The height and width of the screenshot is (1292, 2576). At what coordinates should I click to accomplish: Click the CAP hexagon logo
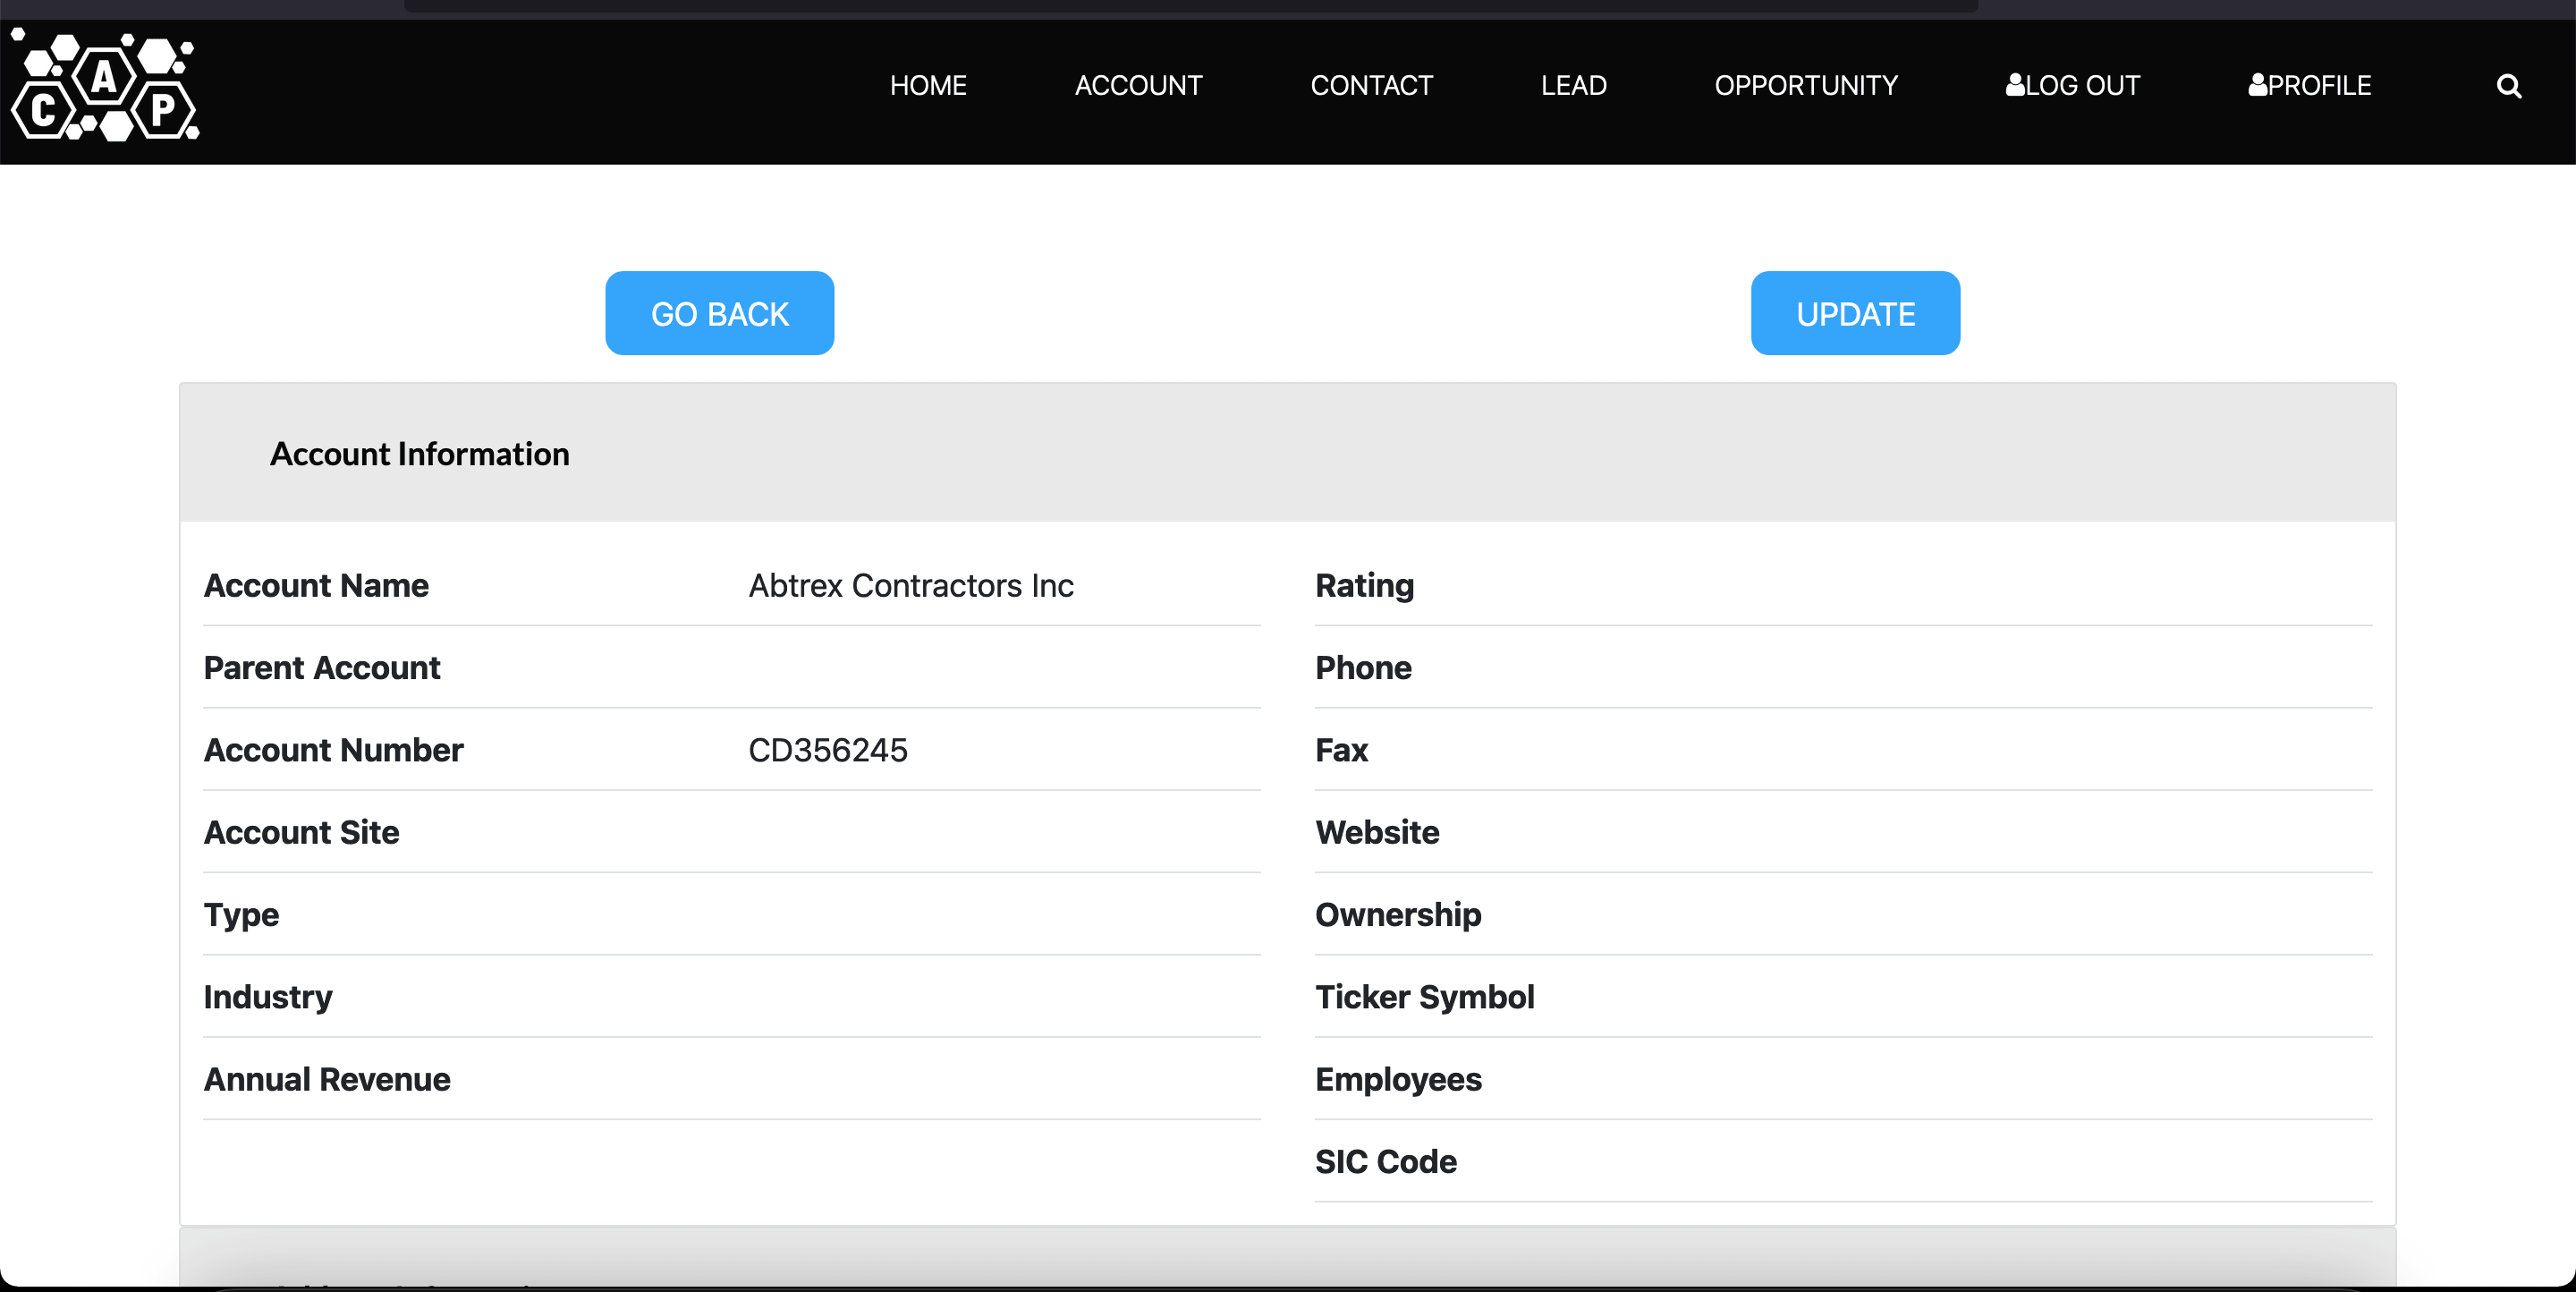coord(105,86)
